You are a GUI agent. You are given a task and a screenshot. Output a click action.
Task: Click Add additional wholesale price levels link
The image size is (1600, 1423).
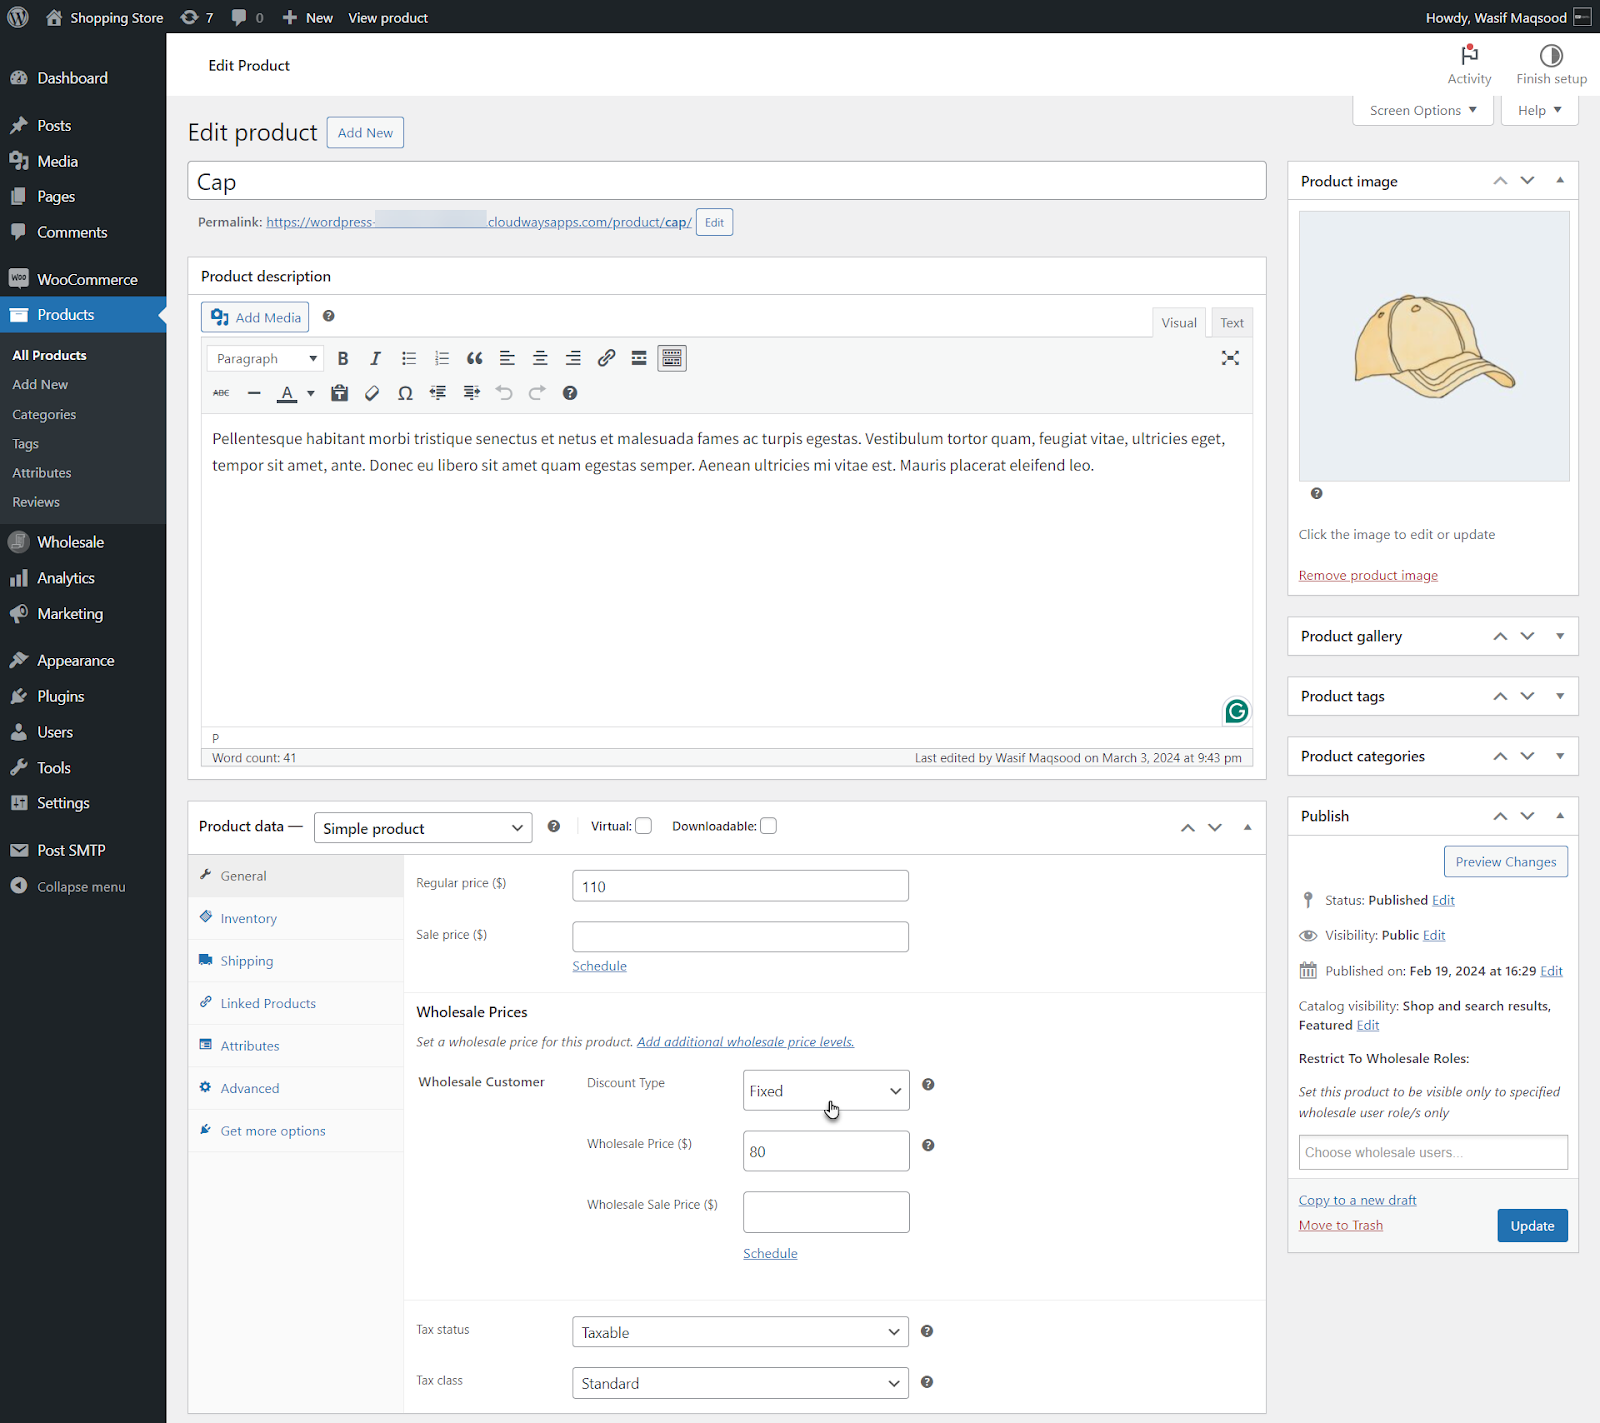point(745,1041)
